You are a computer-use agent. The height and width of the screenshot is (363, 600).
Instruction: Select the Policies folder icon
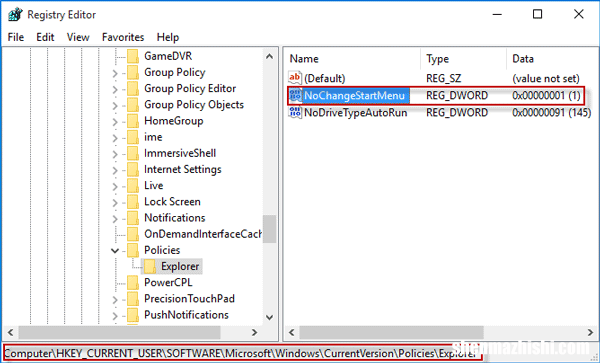click(x=133, y=250)
